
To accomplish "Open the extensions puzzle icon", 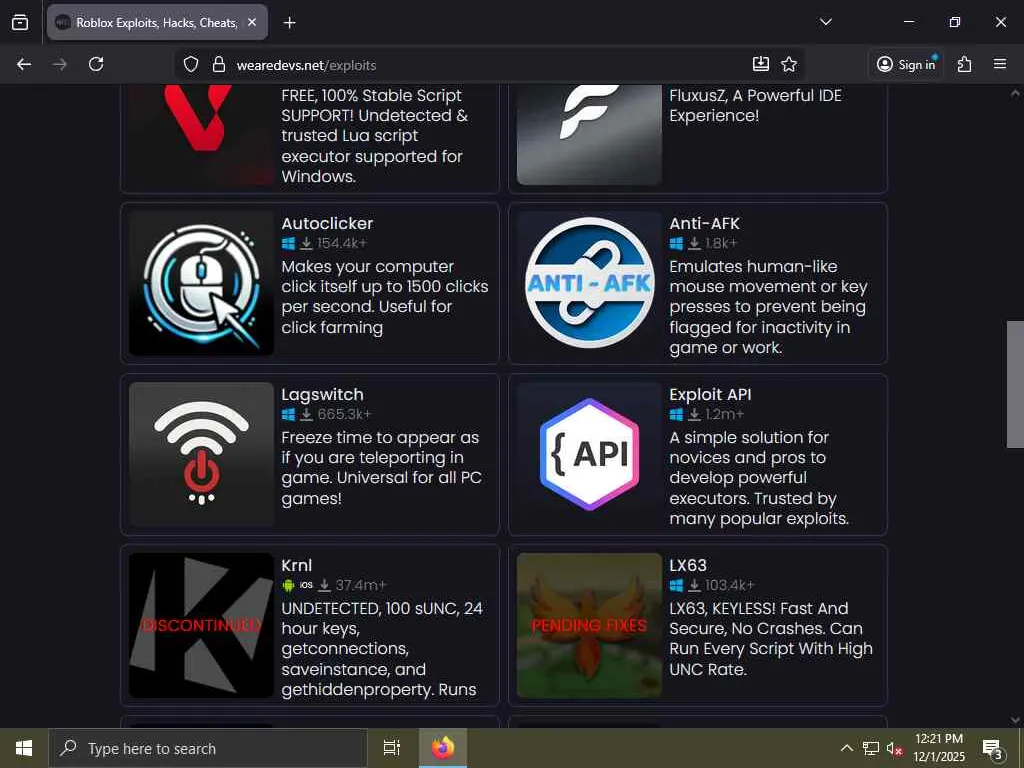I will [965, 64].
